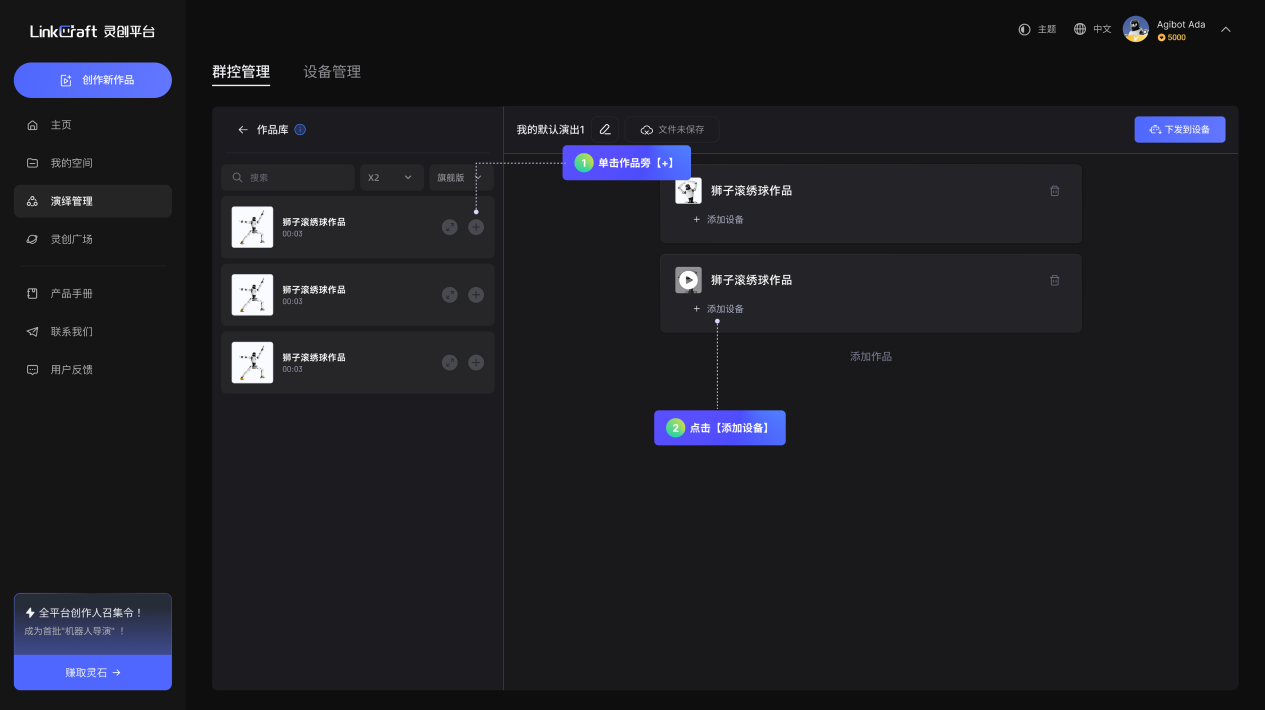Viewport: 1265px width, 710px height.
Task: Open the X2 model dropdown
Action: (x=391, y=177)
